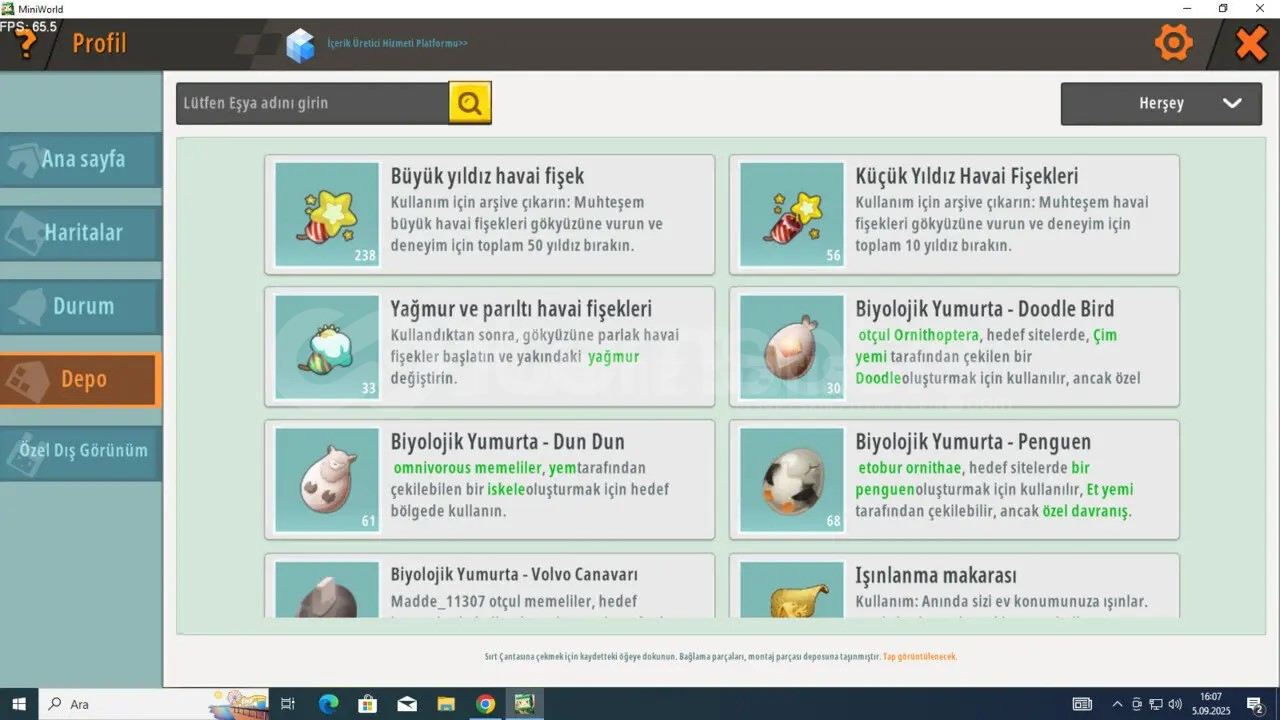The height and width of the screenshot is (720, 1280).
Task: Pick the Penguen egg icon
Action: click(x=792, y=480)
